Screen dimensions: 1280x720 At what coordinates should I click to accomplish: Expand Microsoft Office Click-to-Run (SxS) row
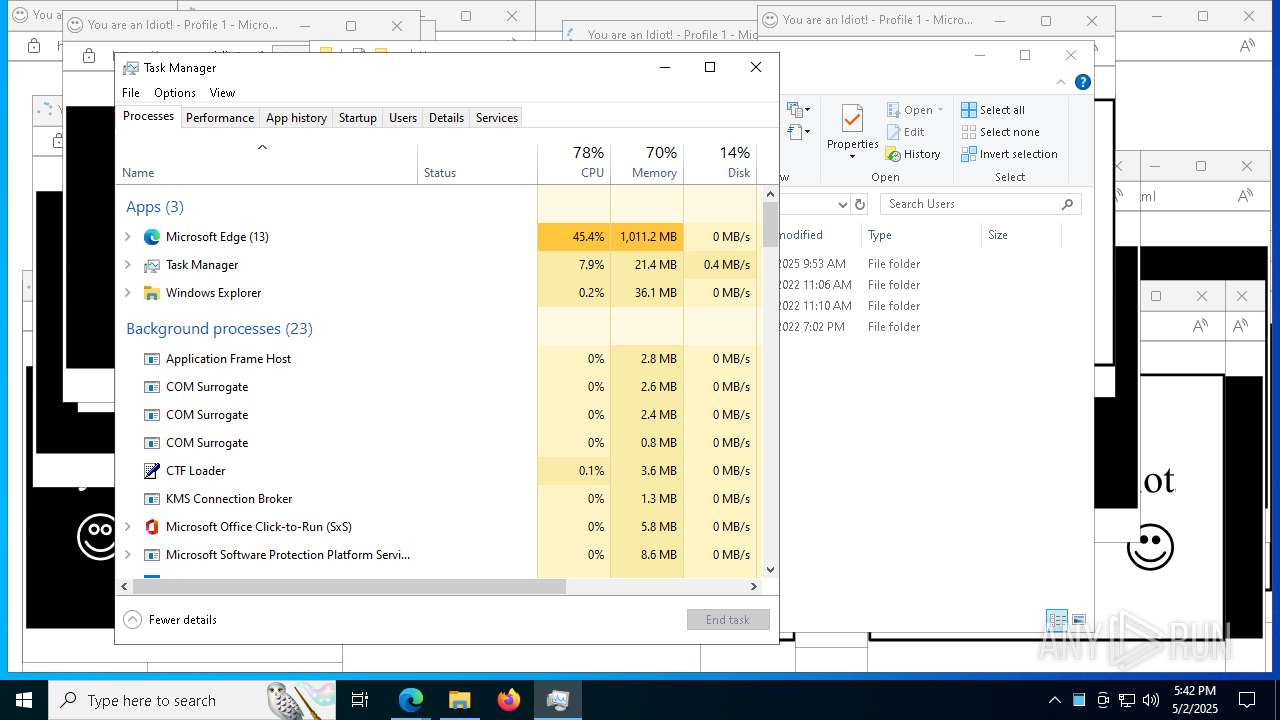coord(127,527)
